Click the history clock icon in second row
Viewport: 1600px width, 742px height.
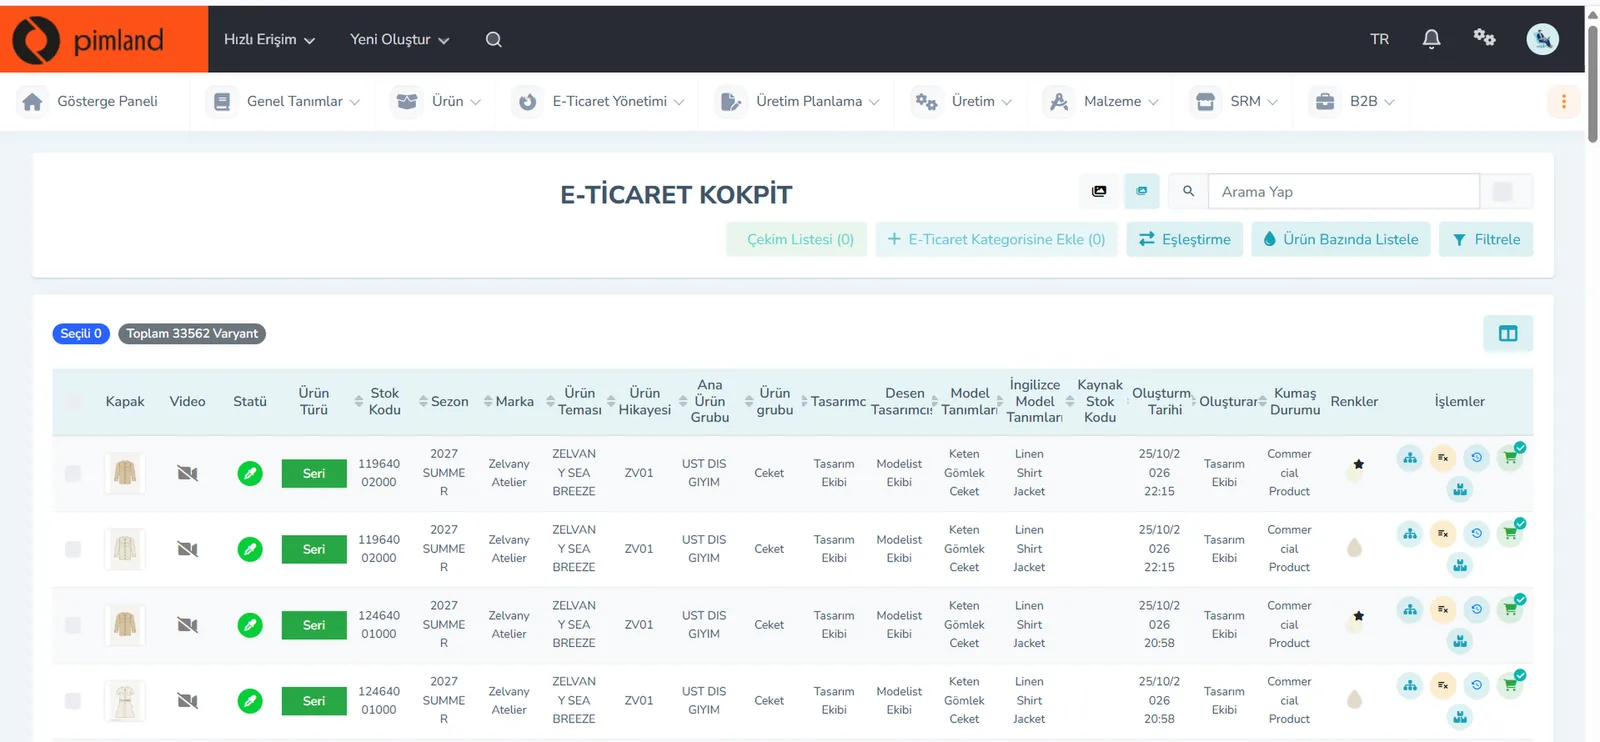1476,534
